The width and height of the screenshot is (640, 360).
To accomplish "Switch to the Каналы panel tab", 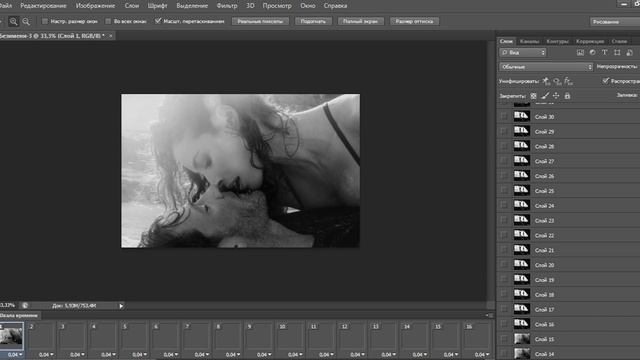I will [x=529, y=41].
